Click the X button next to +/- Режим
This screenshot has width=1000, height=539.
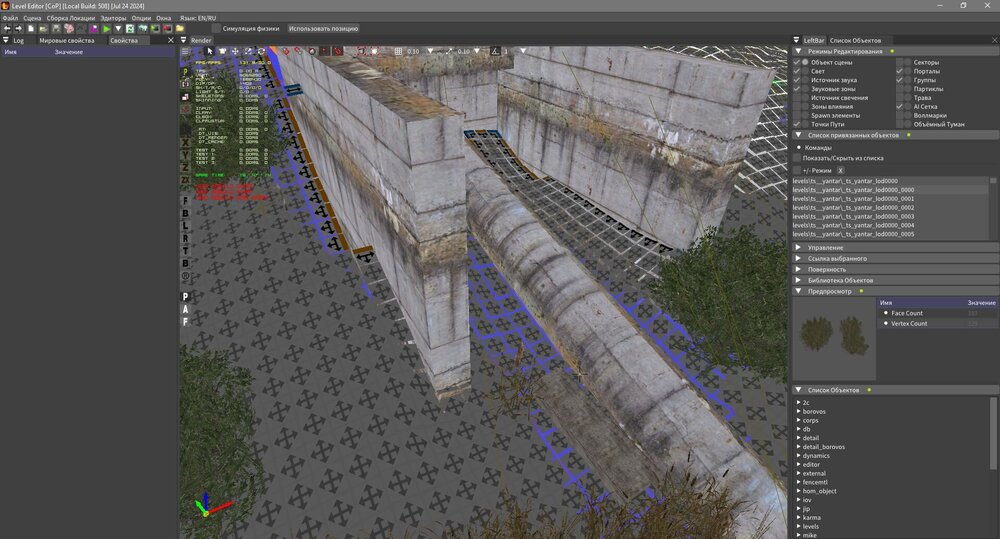(841, 170)
